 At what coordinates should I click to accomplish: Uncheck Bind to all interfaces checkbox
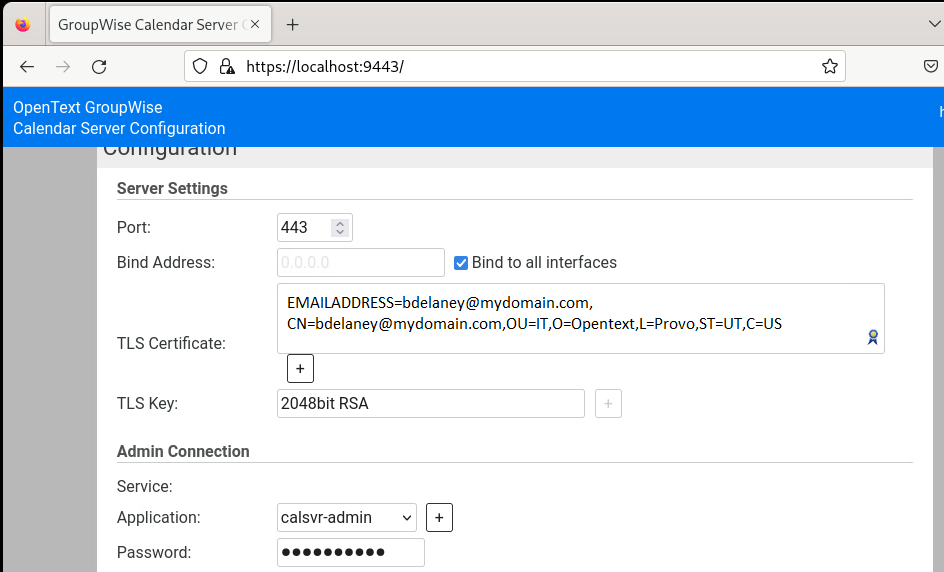(x=461, y=263)
